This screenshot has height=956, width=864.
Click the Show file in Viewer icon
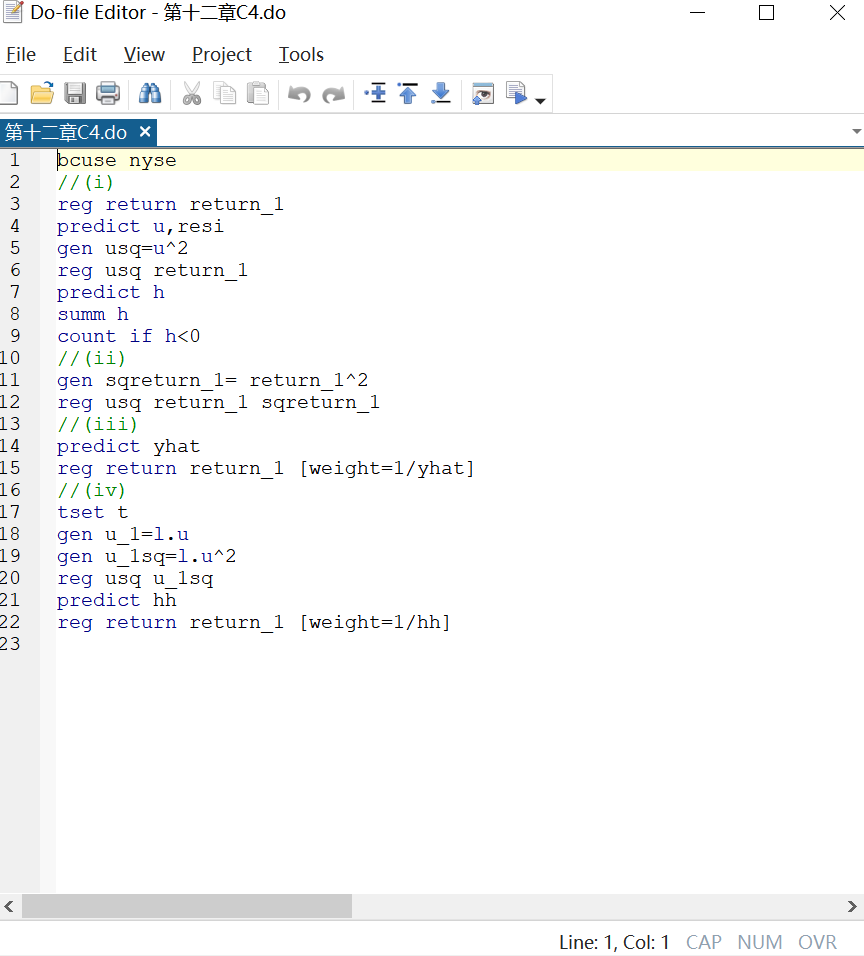(x=483, y=94)
